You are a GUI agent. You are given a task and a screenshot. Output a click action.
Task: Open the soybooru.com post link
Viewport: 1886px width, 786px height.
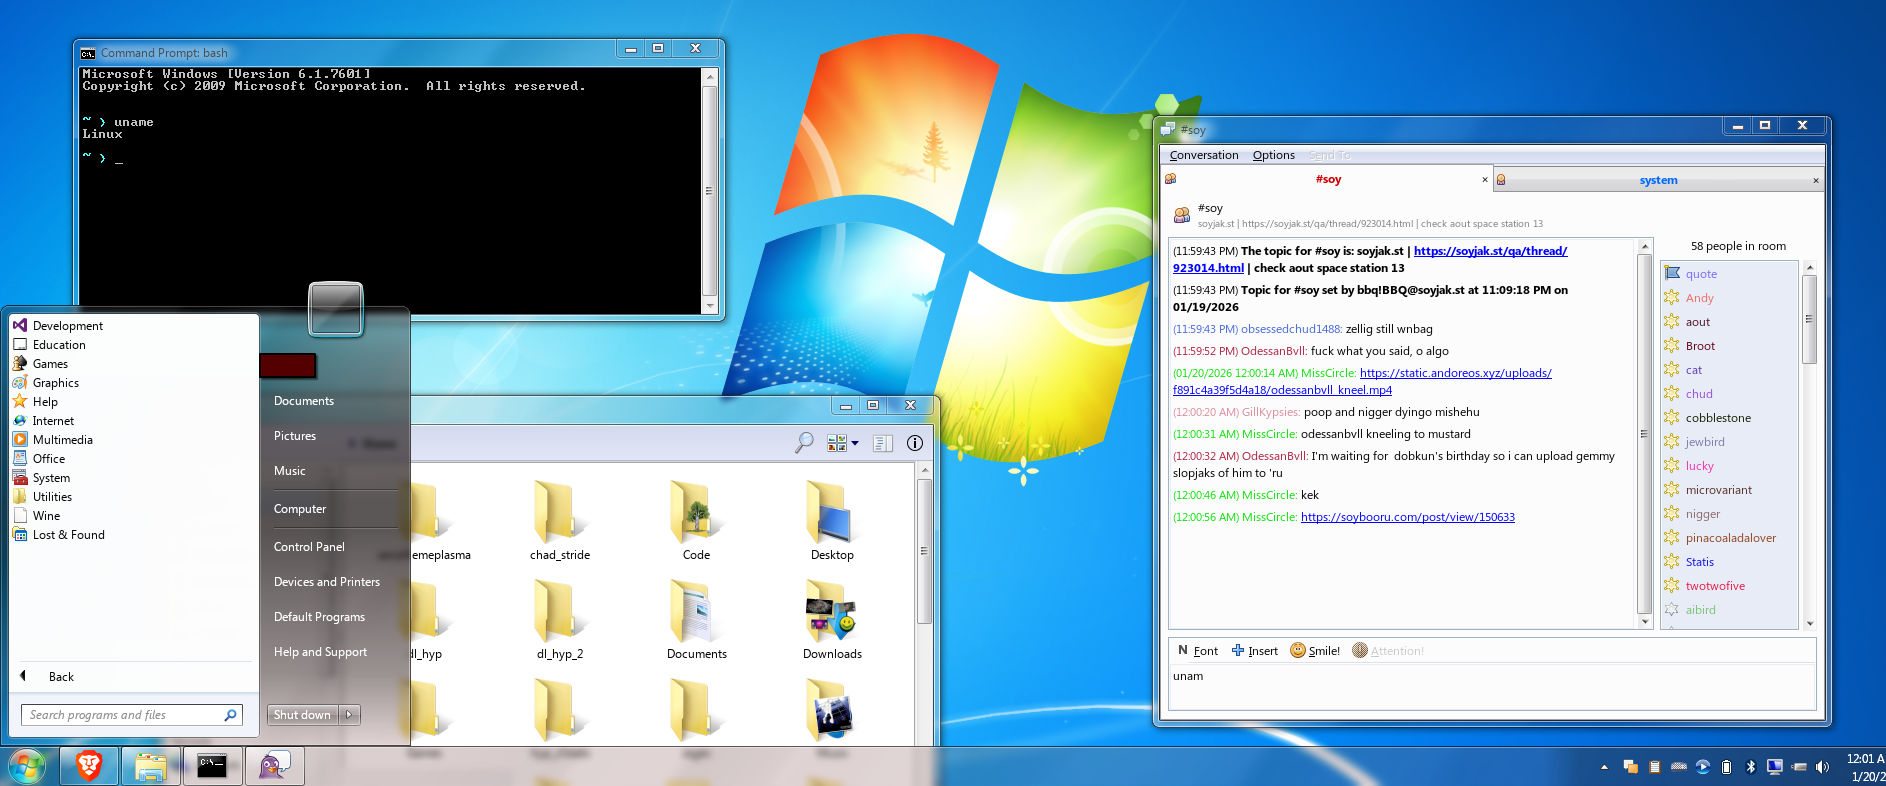1407,517
